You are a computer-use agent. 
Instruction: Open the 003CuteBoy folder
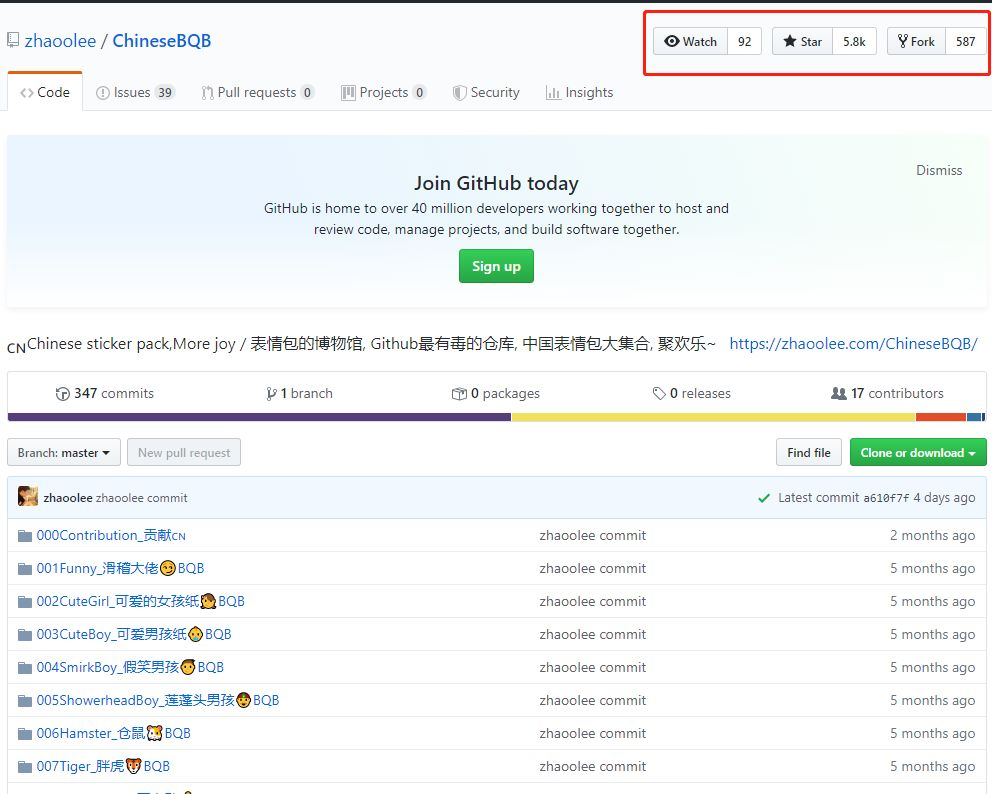(x=134, y=634)
